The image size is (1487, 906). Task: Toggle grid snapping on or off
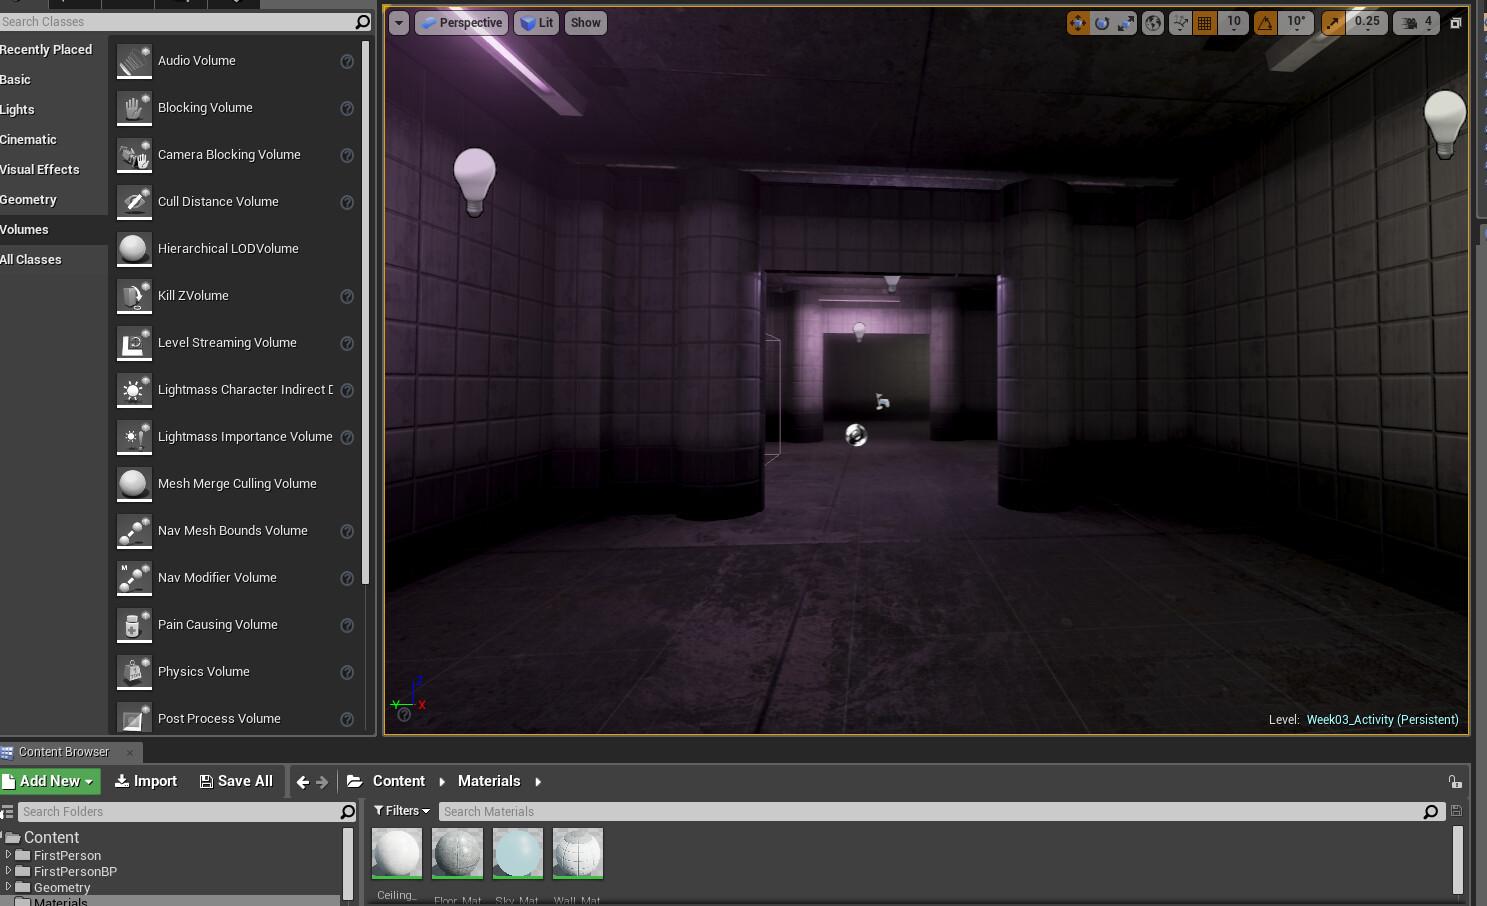click(x=1203, y=22)
